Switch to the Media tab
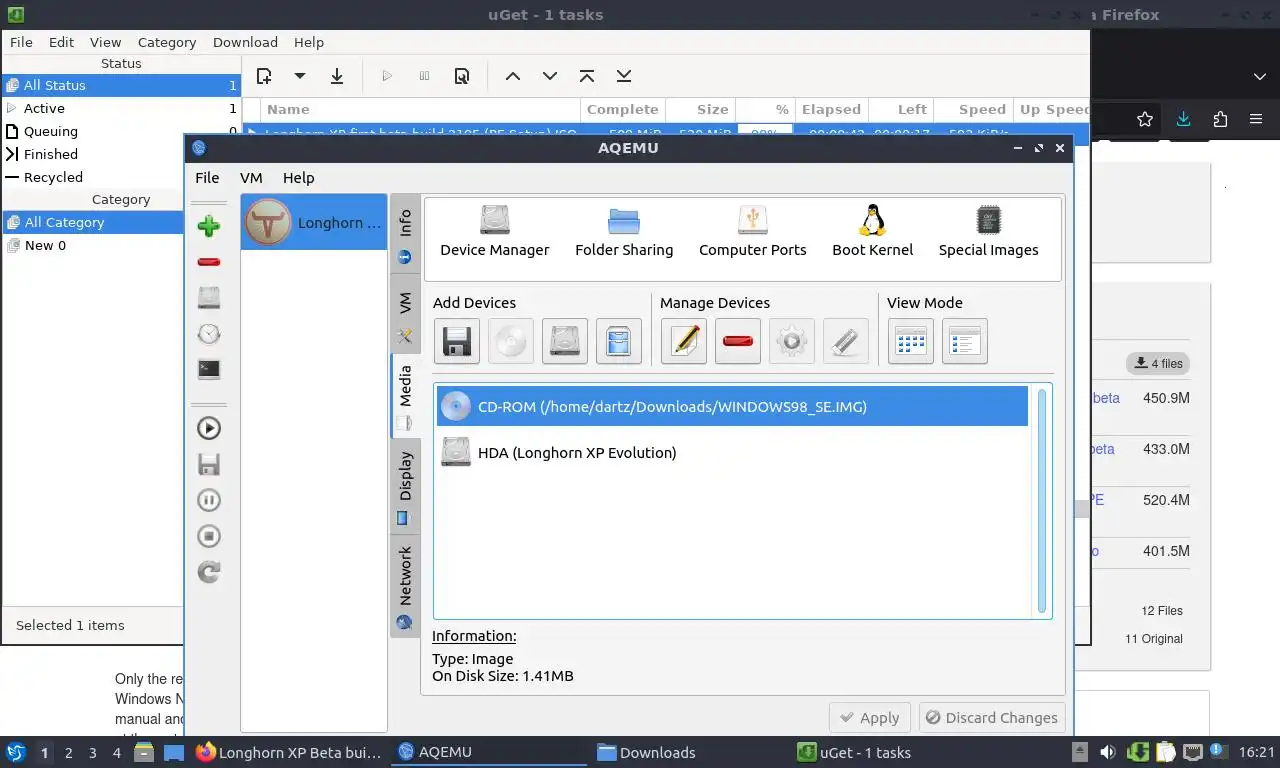Image resolution: width=1280 pixels, height=768 pixels. pos(405,396)
